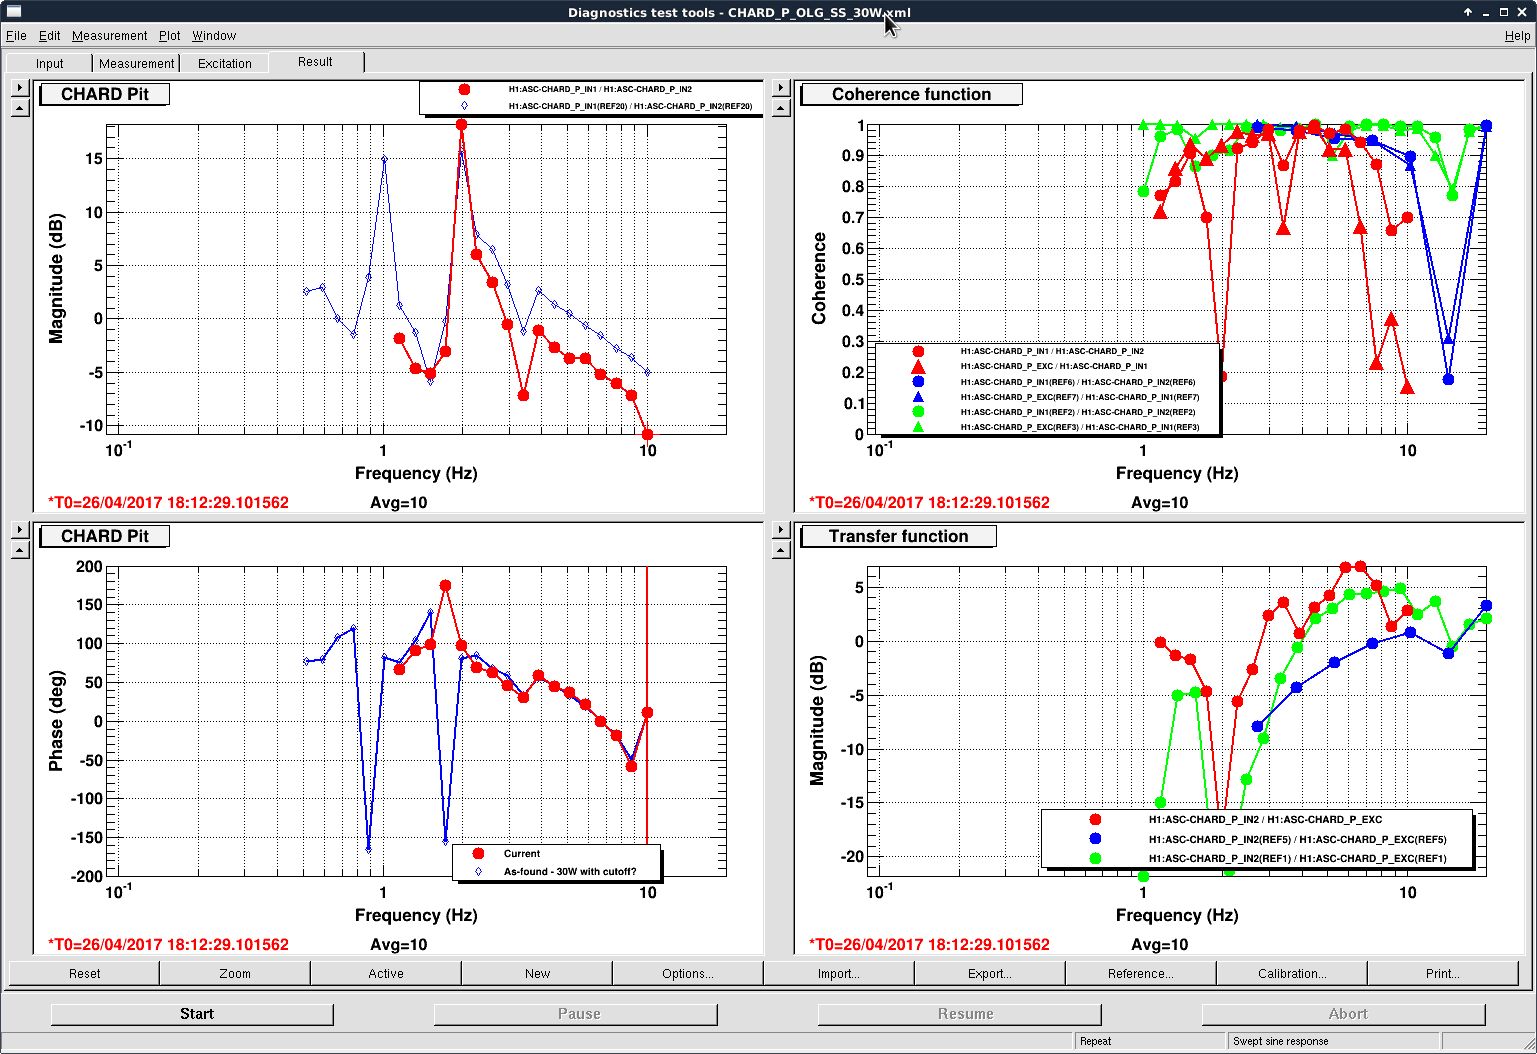Click the bottom-left CHARD Pit plot title
Screen dimensions: 1537x1054
(104, 536)
